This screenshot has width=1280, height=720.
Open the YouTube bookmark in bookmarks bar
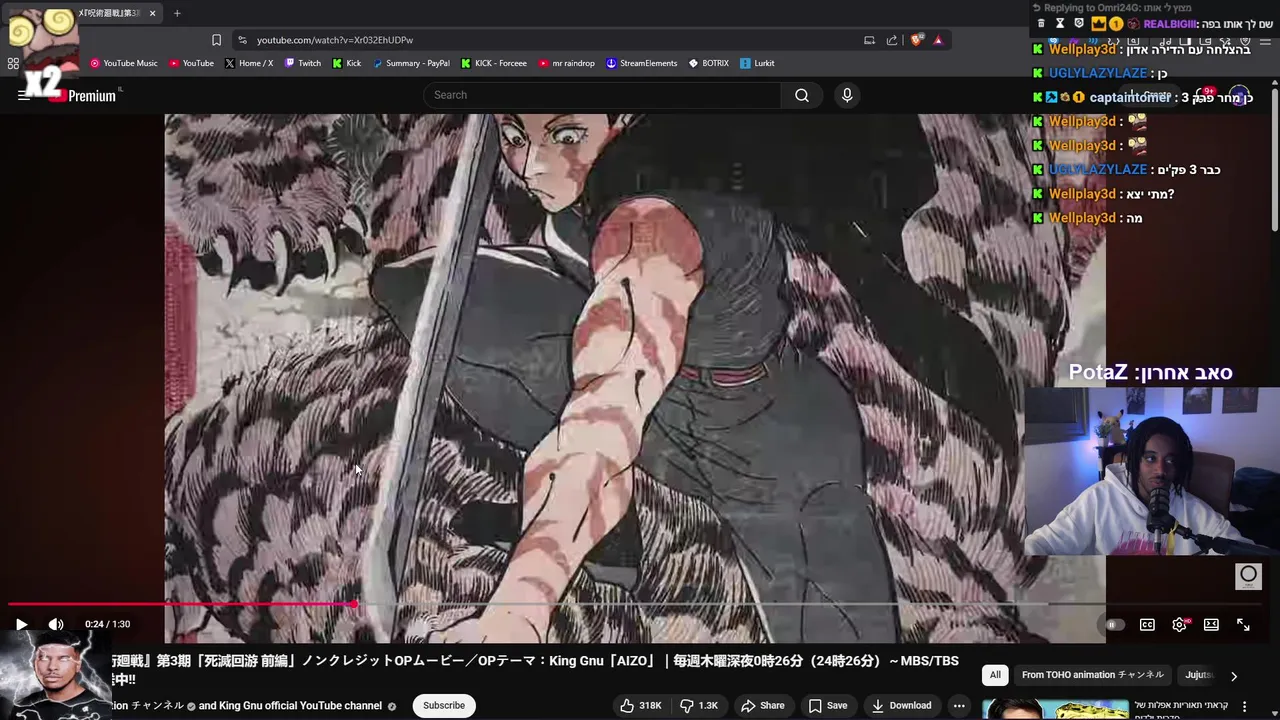click(191, 63)
